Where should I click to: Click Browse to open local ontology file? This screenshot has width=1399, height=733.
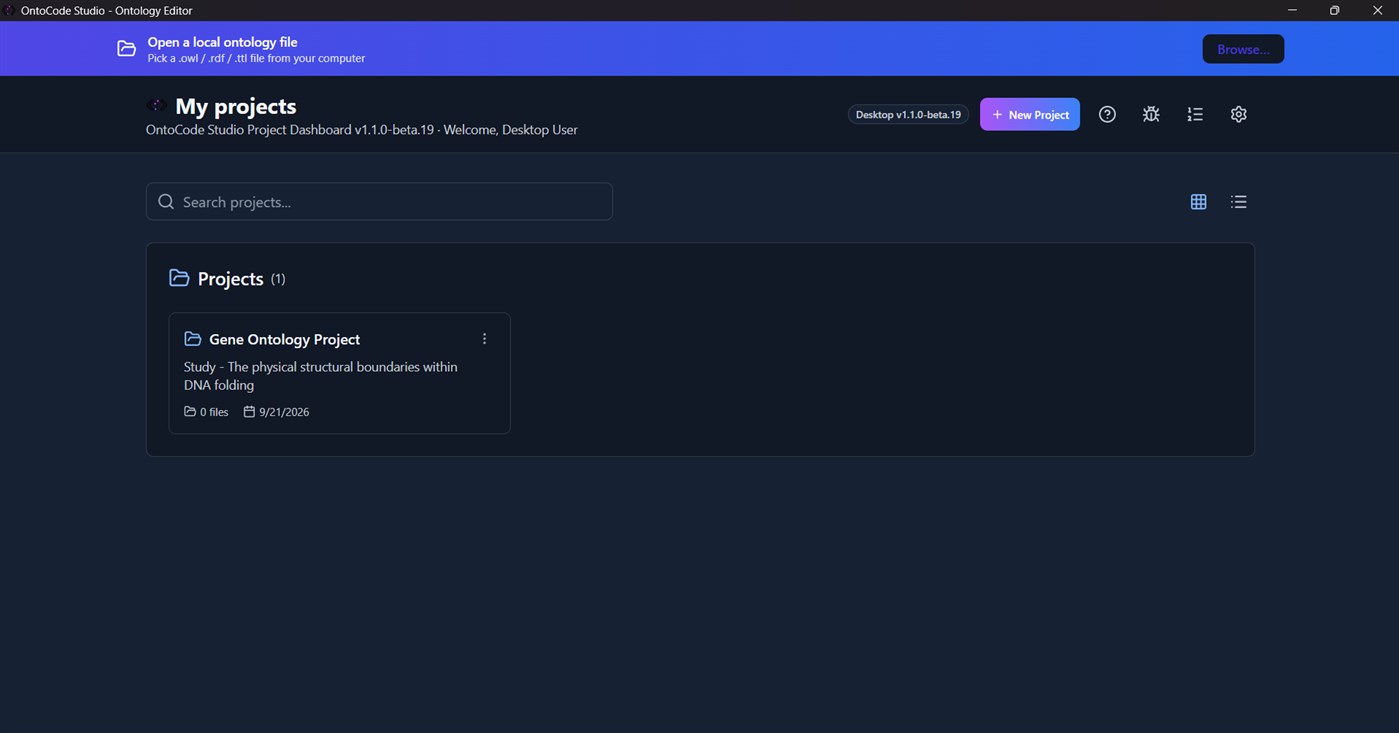pos(1243,49)
